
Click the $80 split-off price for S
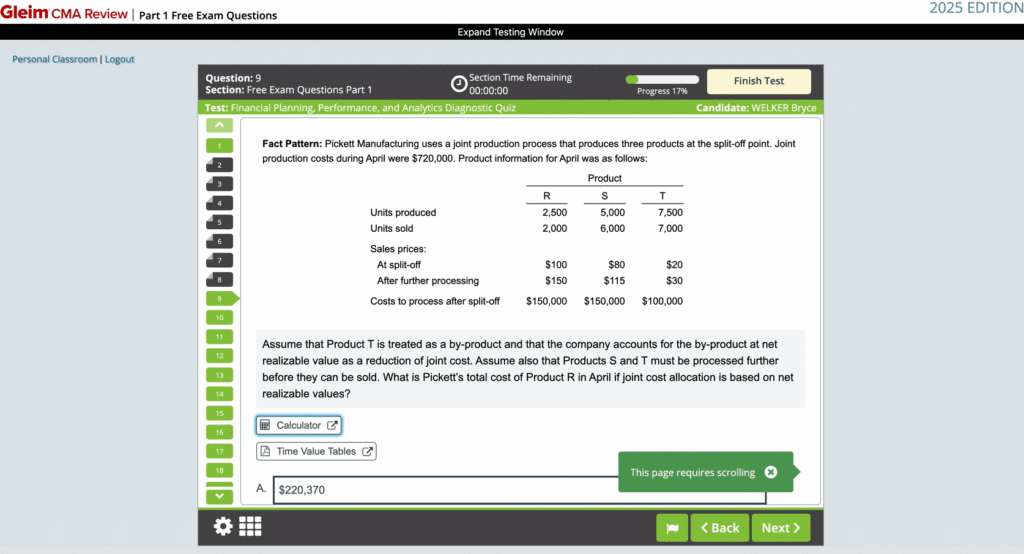(616, 265)
